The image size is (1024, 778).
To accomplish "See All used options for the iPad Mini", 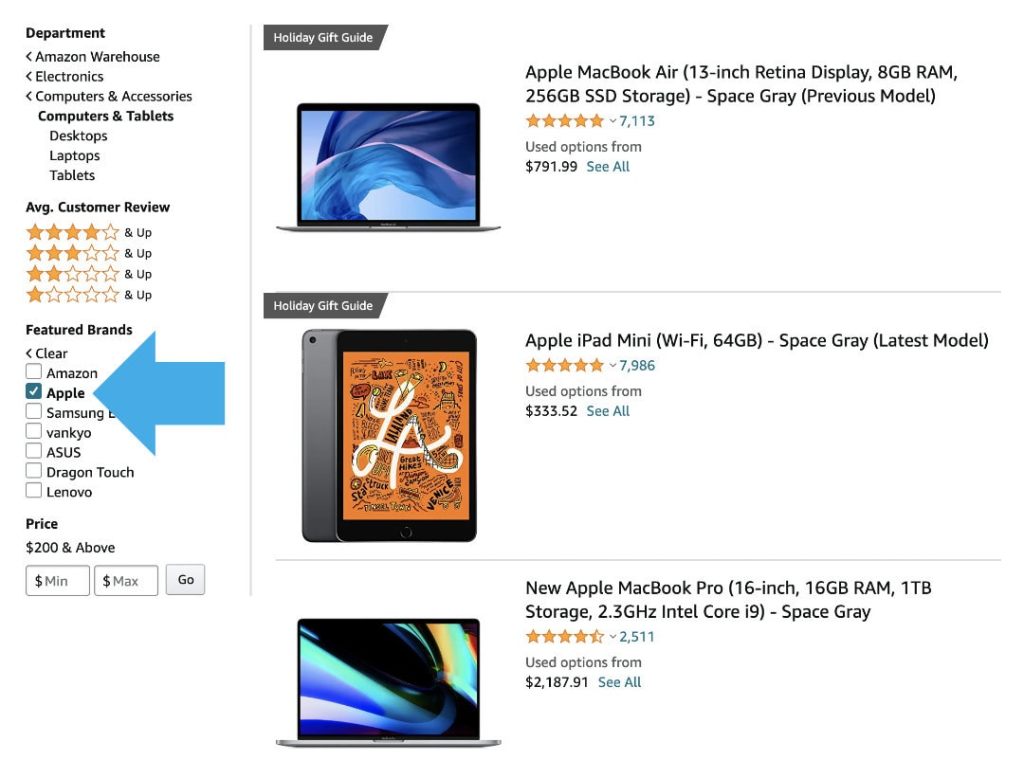I will pos(608,410).
